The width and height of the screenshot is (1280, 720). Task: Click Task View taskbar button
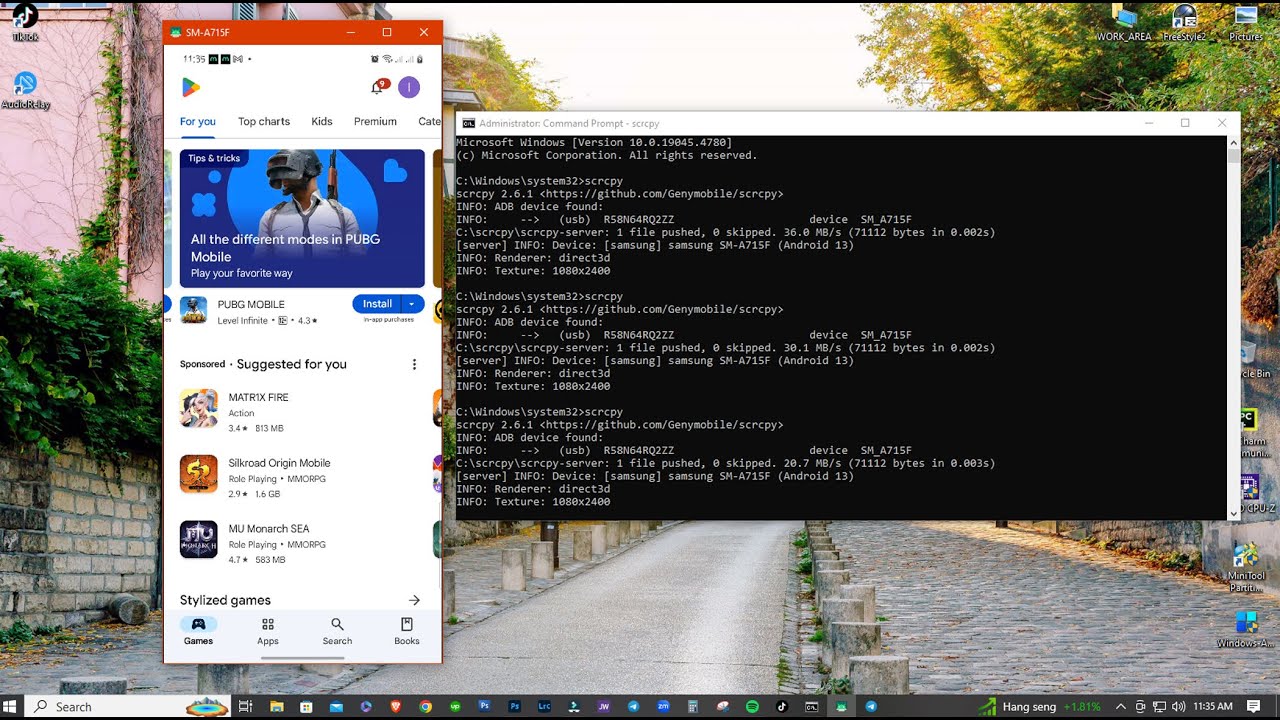click(x=245, y=706)
